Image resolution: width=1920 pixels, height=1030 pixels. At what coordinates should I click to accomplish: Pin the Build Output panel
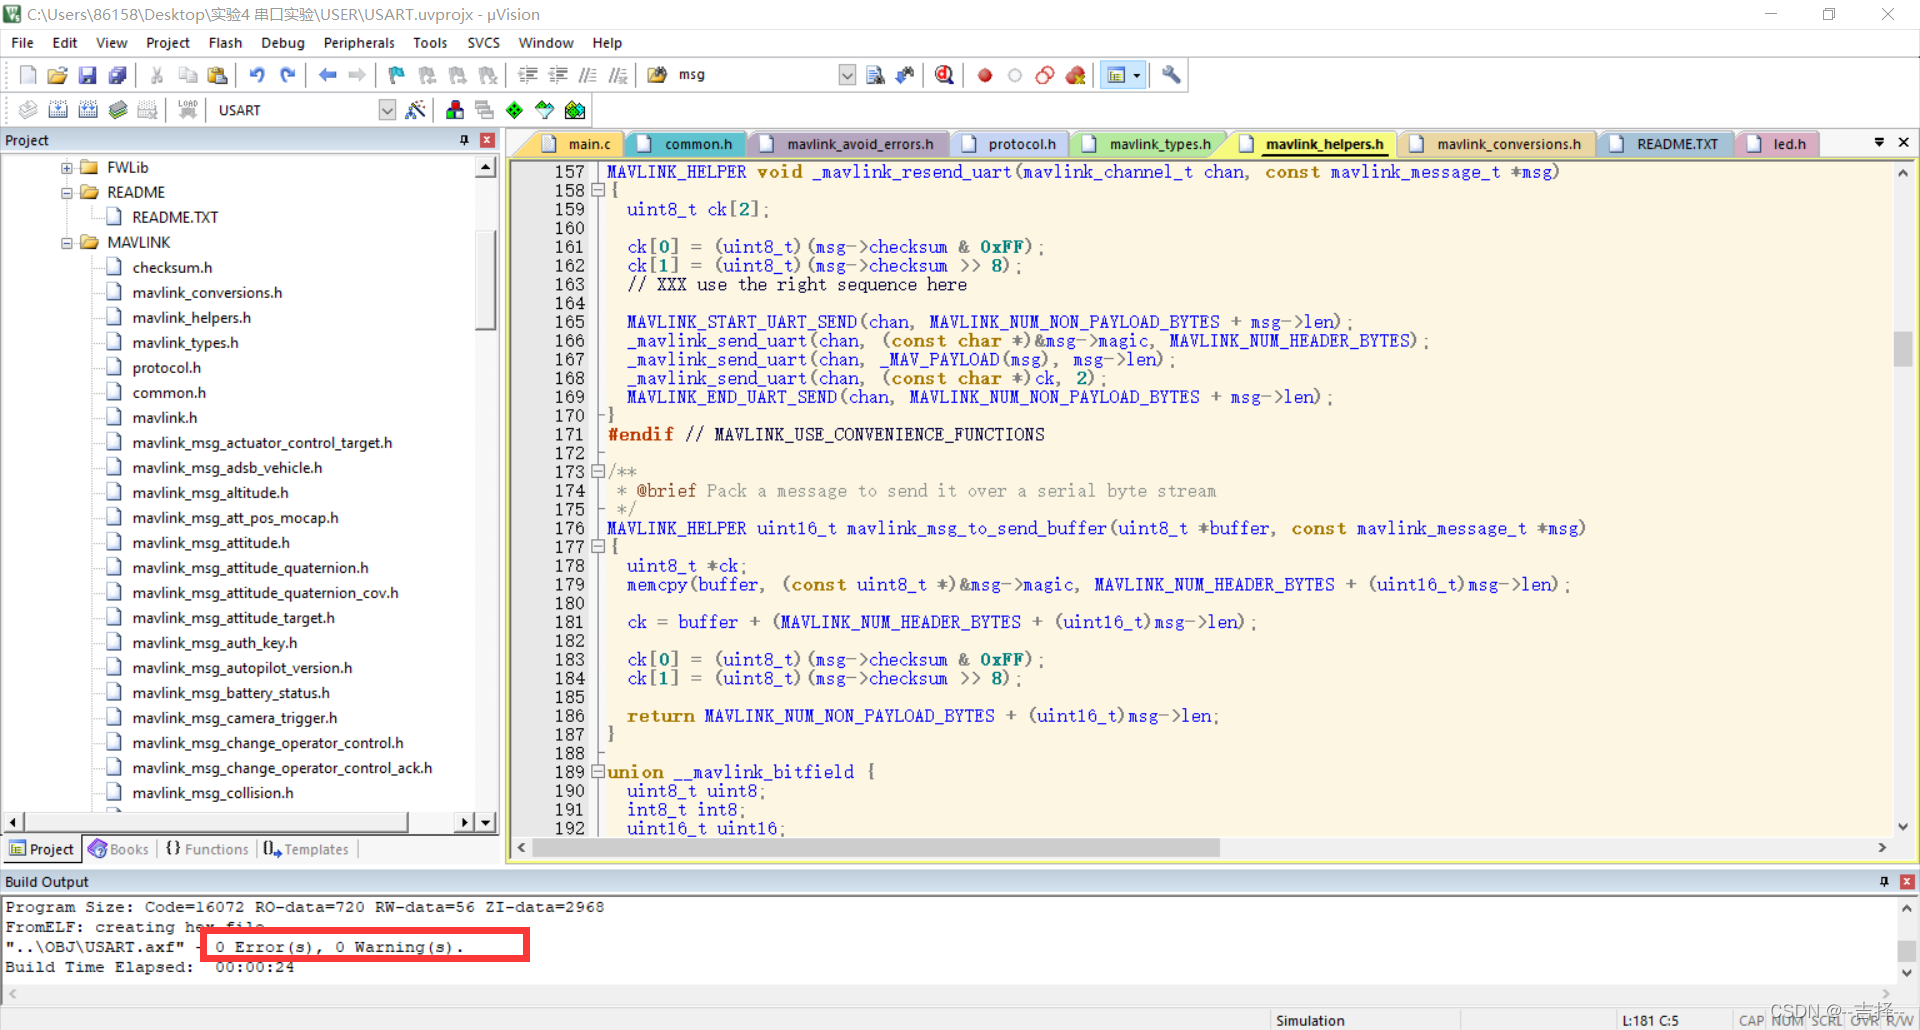[1884, 881]
